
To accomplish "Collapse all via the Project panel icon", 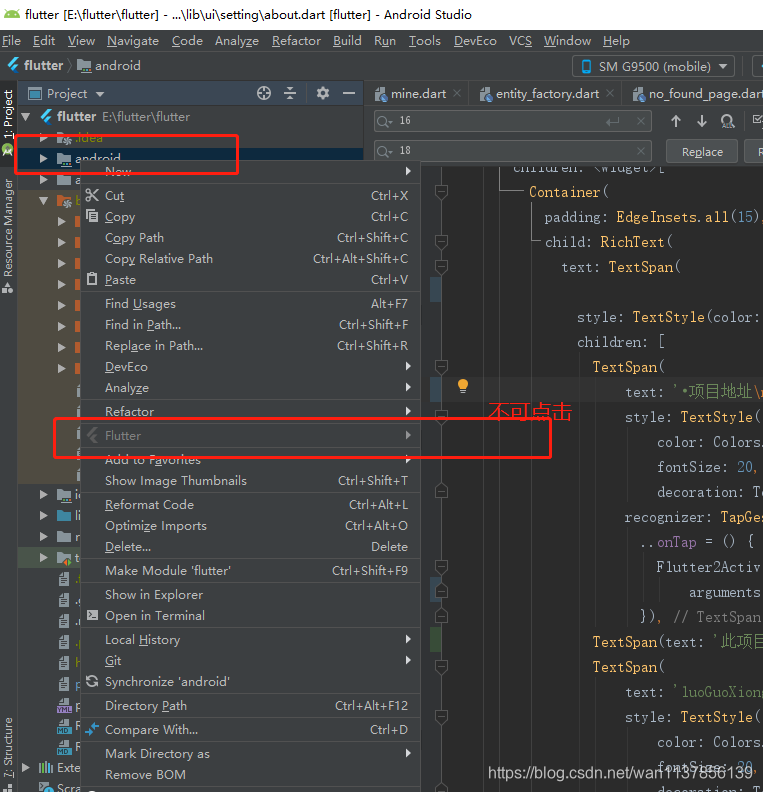I will tap(290, 93).
